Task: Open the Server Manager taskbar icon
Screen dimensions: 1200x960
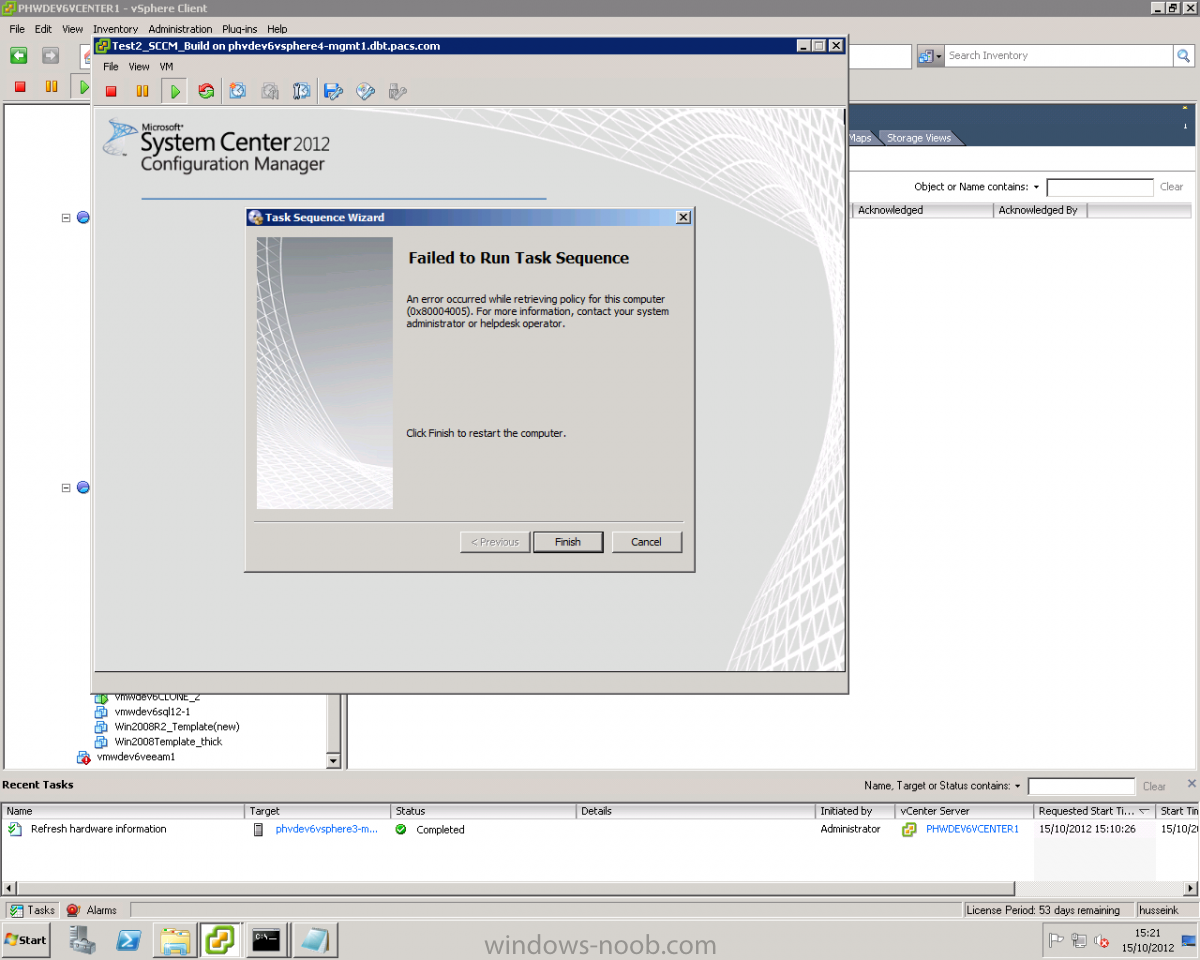Action: (82, 940)
